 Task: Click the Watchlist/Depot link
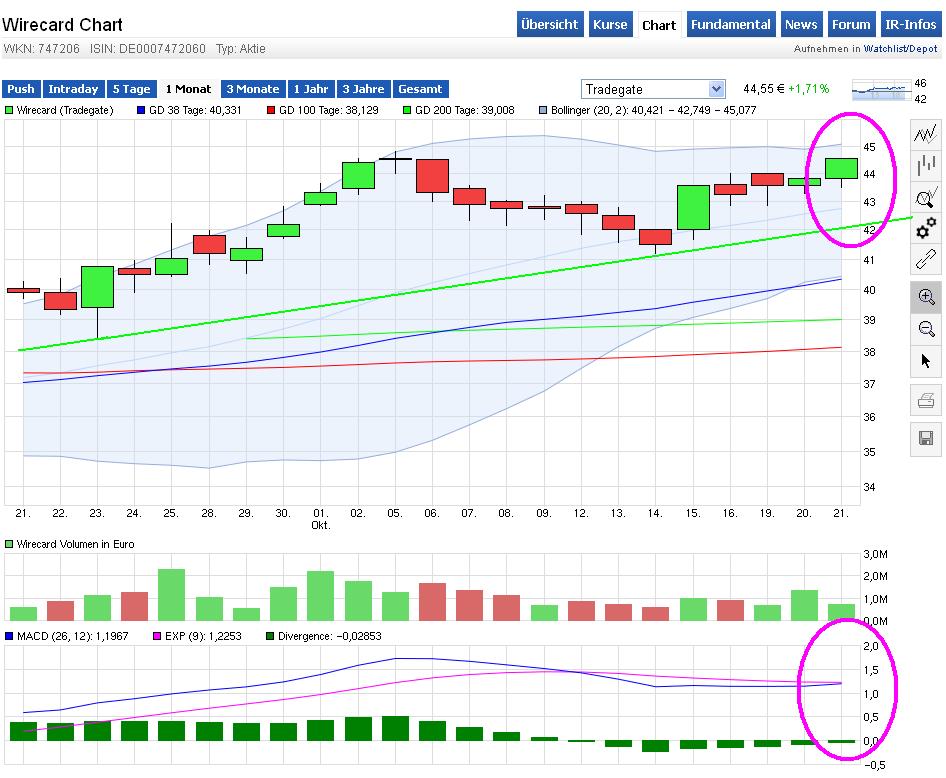coord(901,49)
